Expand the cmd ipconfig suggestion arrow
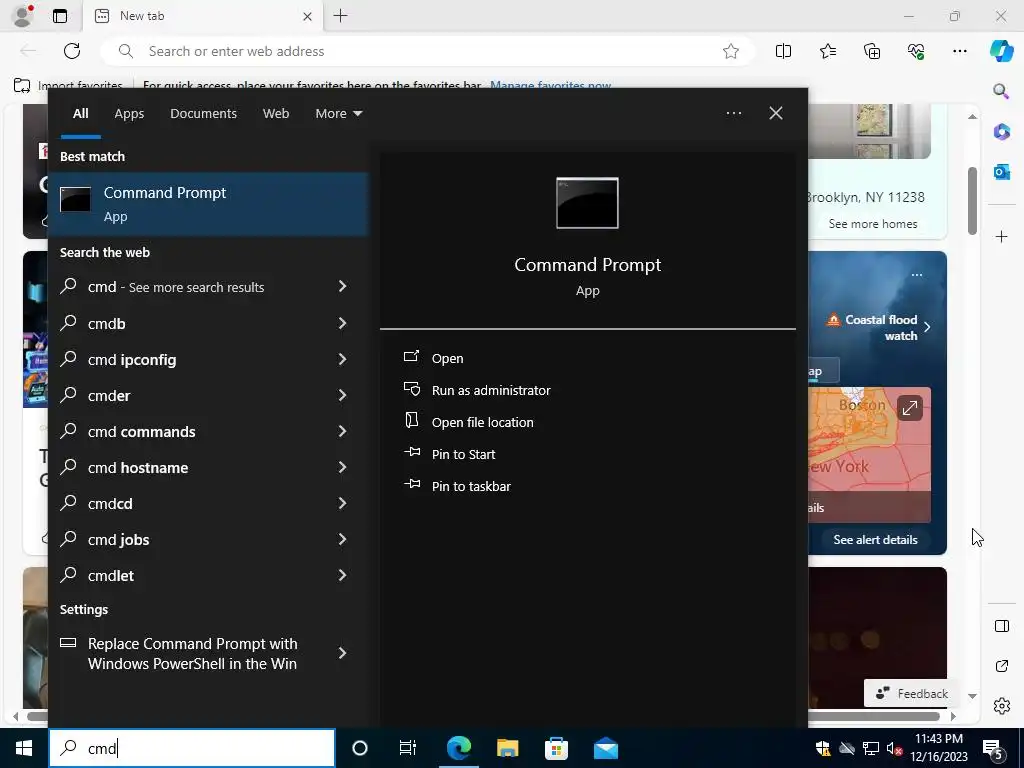Image resolution: width=1024 pixels, height=768 pixels. (342, 359)
